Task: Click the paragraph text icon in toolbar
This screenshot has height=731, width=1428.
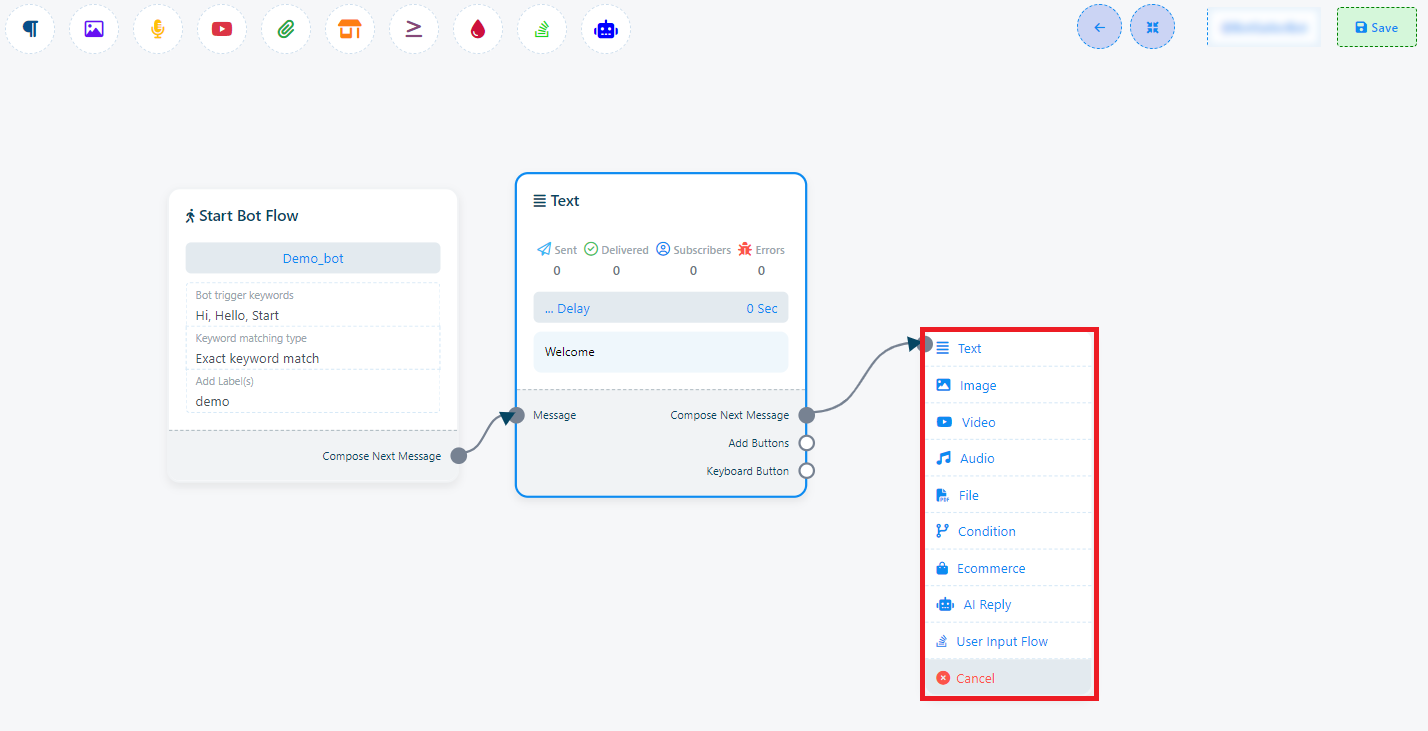Action: tap(31, 29)
